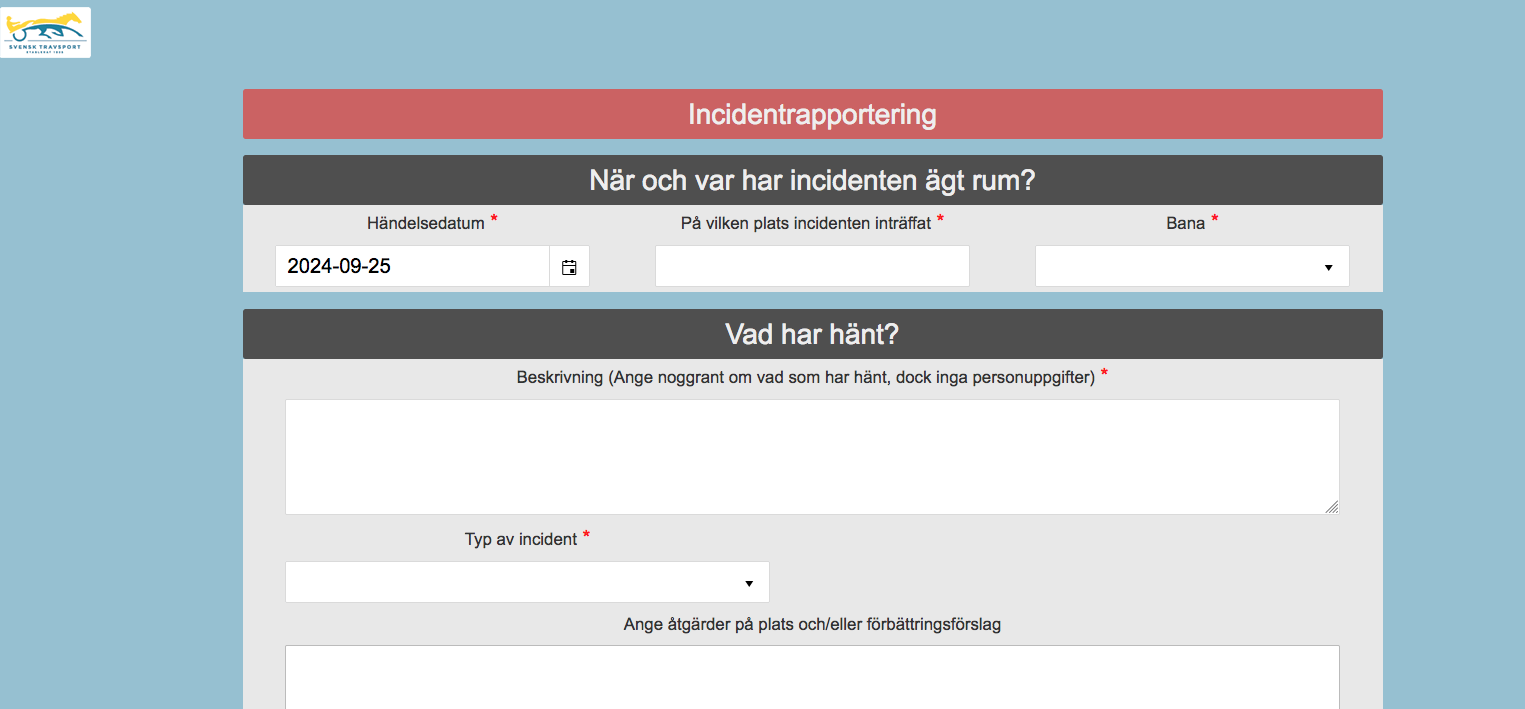This screenshot has height=709, width=1525.
Task: Click the 'Ange åtgärder på plats' label
Action: tap(812, 624)
